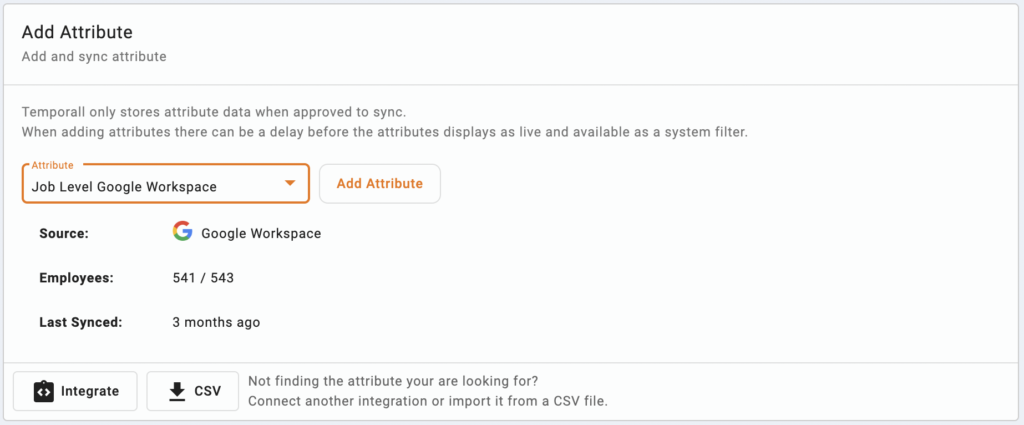Click the 'Connect another integration' hint line
This screenshot has height=425, width=1024.
tap(428, 401)
